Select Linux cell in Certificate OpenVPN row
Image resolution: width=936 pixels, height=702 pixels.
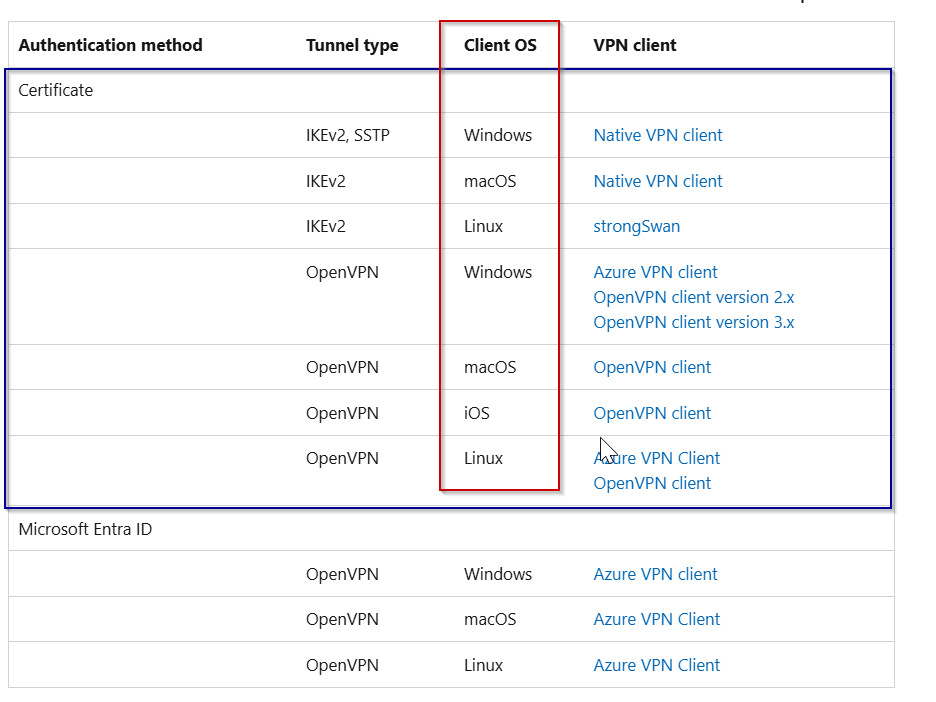pyautogui.click(x=484, y=458)
